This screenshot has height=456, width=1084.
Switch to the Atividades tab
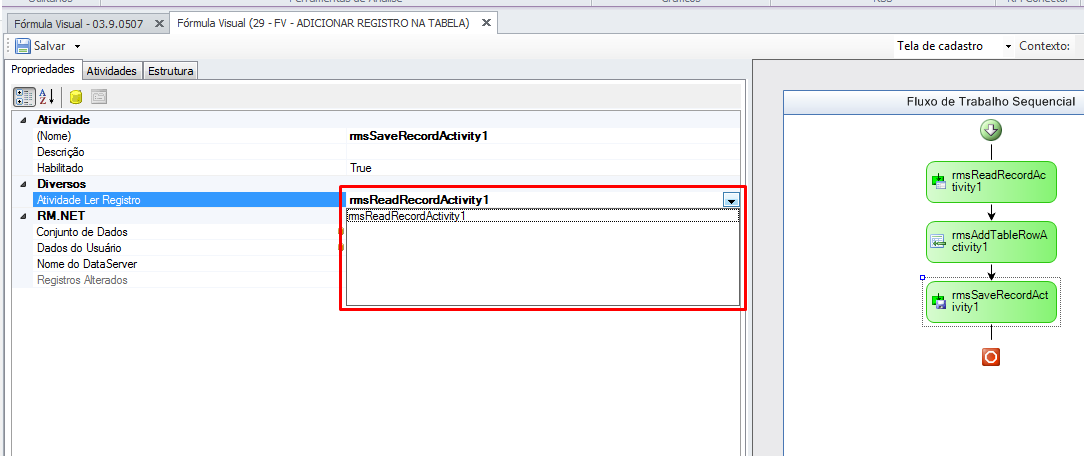click(x=112, y=70)
